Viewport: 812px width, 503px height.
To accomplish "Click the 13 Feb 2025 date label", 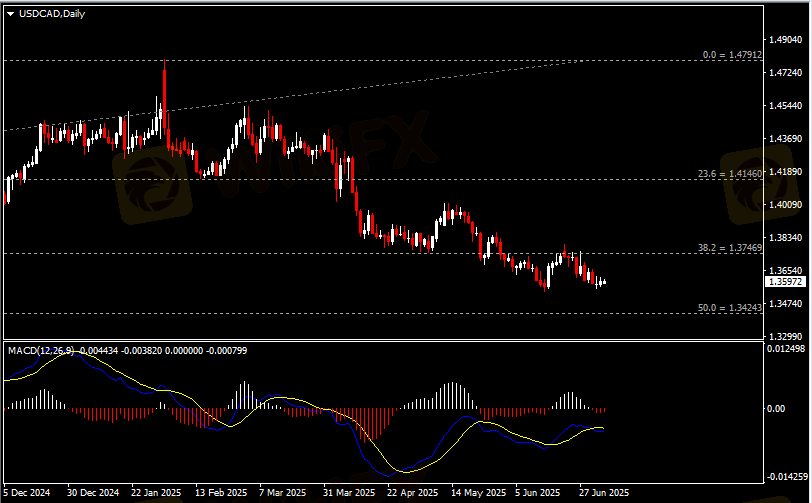I will pyautogui.click(x=221, y=492).
